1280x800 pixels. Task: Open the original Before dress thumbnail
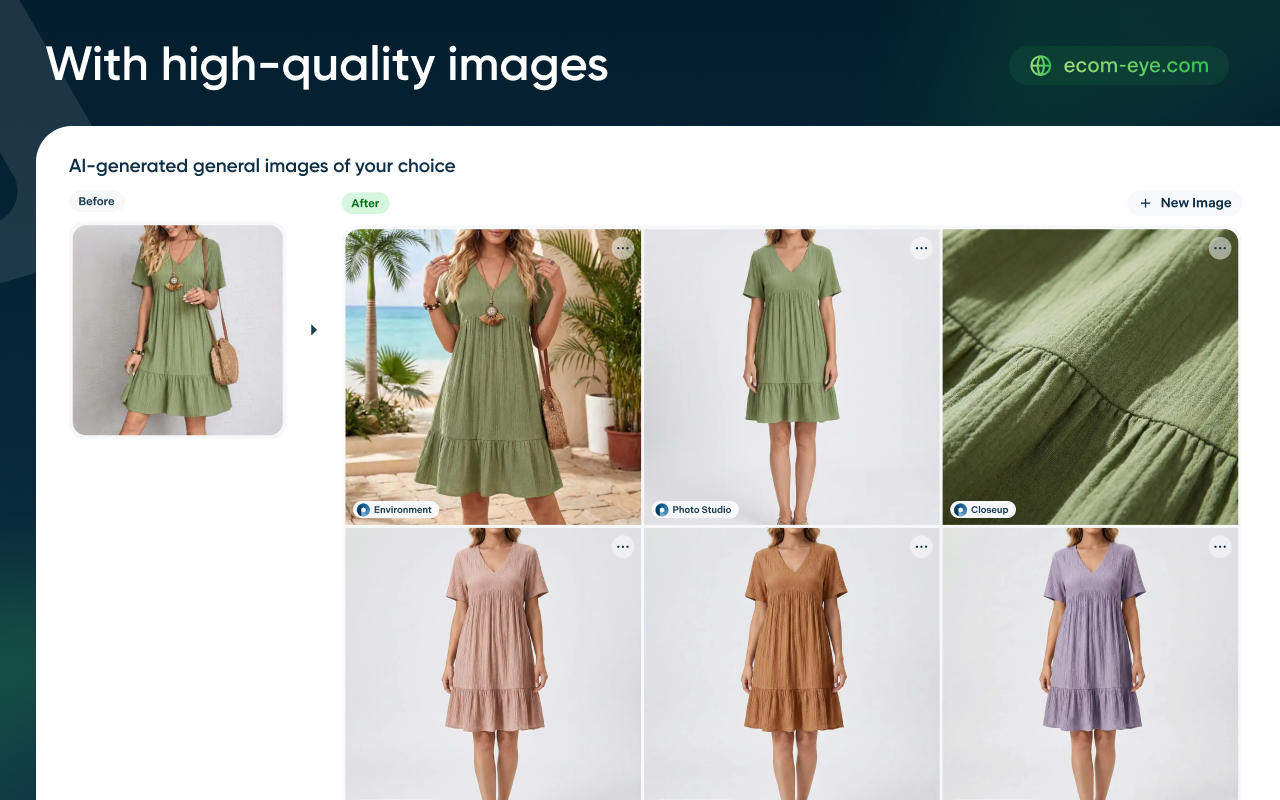coord(177,330)
